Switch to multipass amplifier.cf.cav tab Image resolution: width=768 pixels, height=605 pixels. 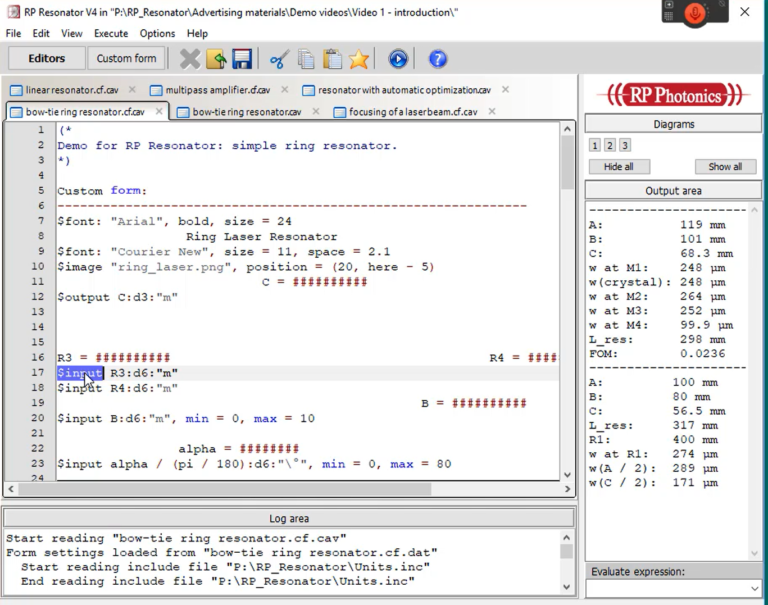point(217,90)
